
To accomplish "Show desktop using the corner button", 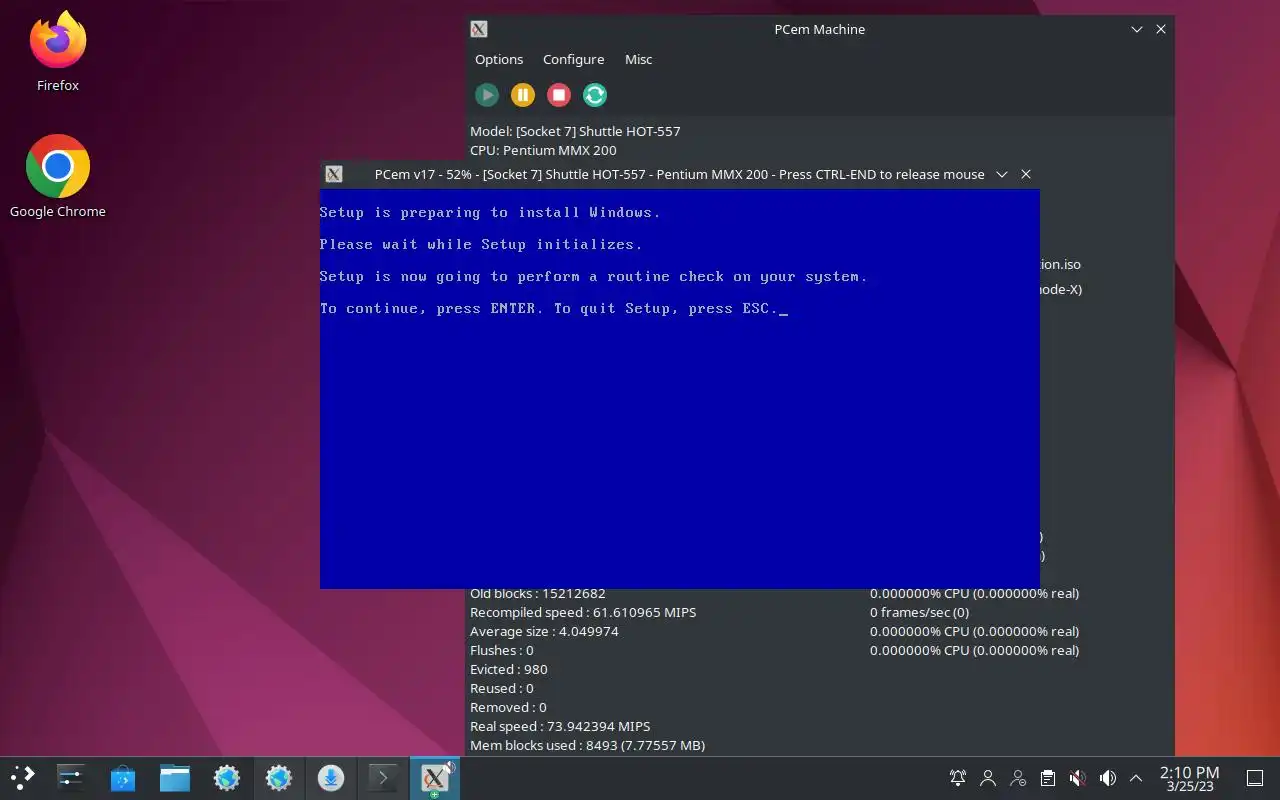I will [x=1254, y=778].
